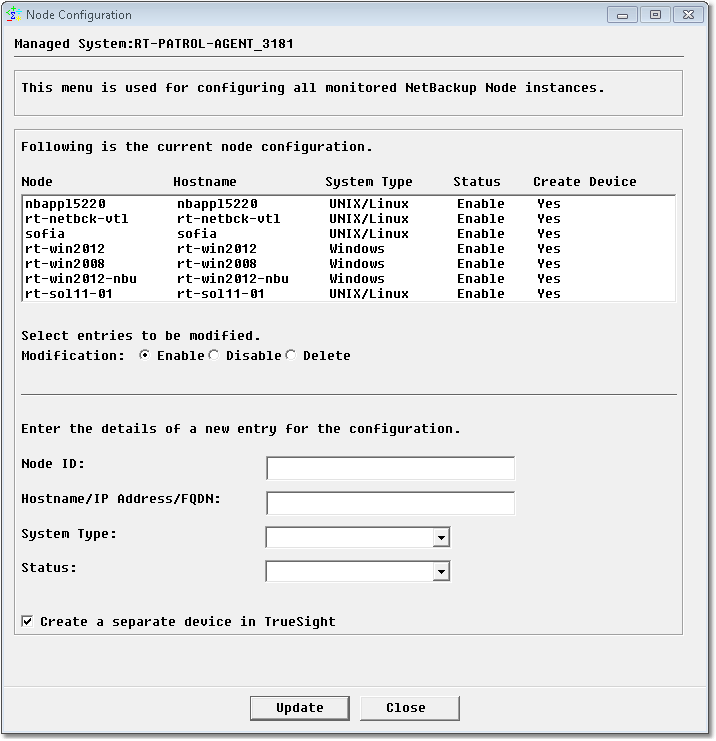Focus the Hostname/IP Address/FQDN field
This screenshot has width=716, height=741.
(390, 503)
